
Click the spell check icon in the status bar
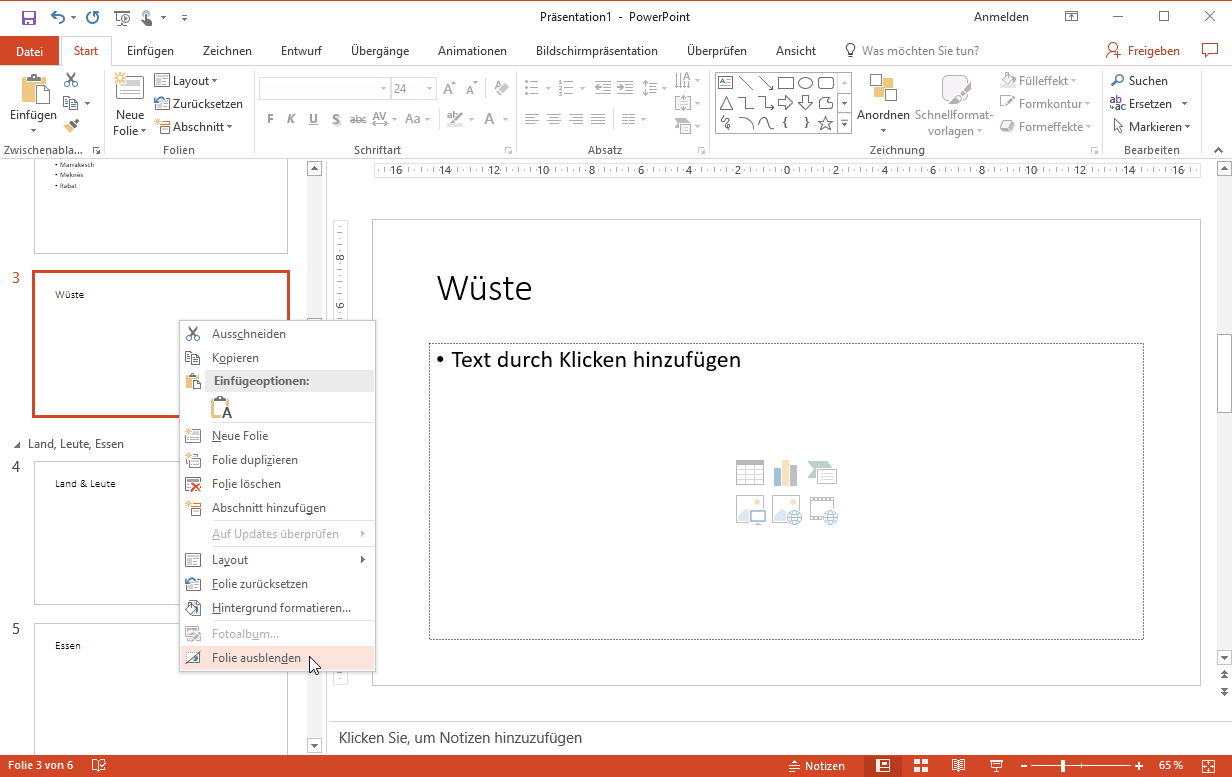click(x=99, y=766)
